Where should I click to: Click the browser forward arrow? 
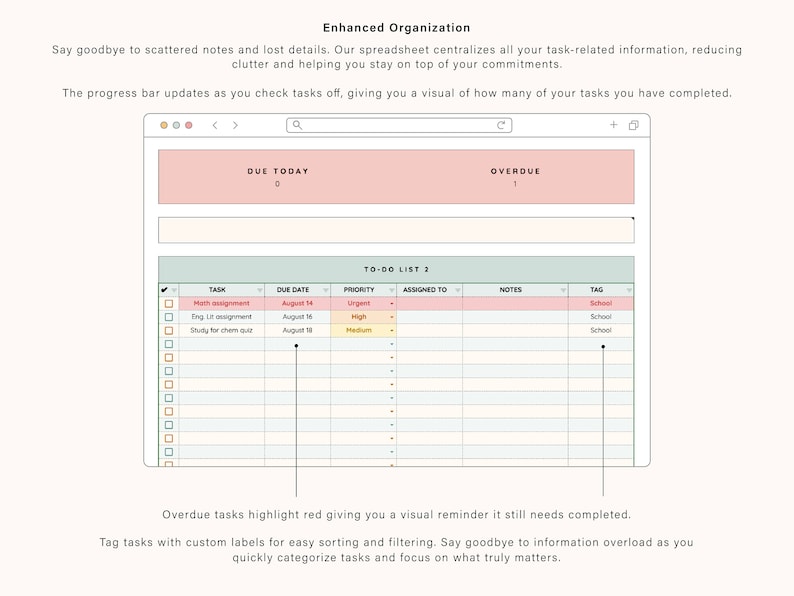point(235,125)
